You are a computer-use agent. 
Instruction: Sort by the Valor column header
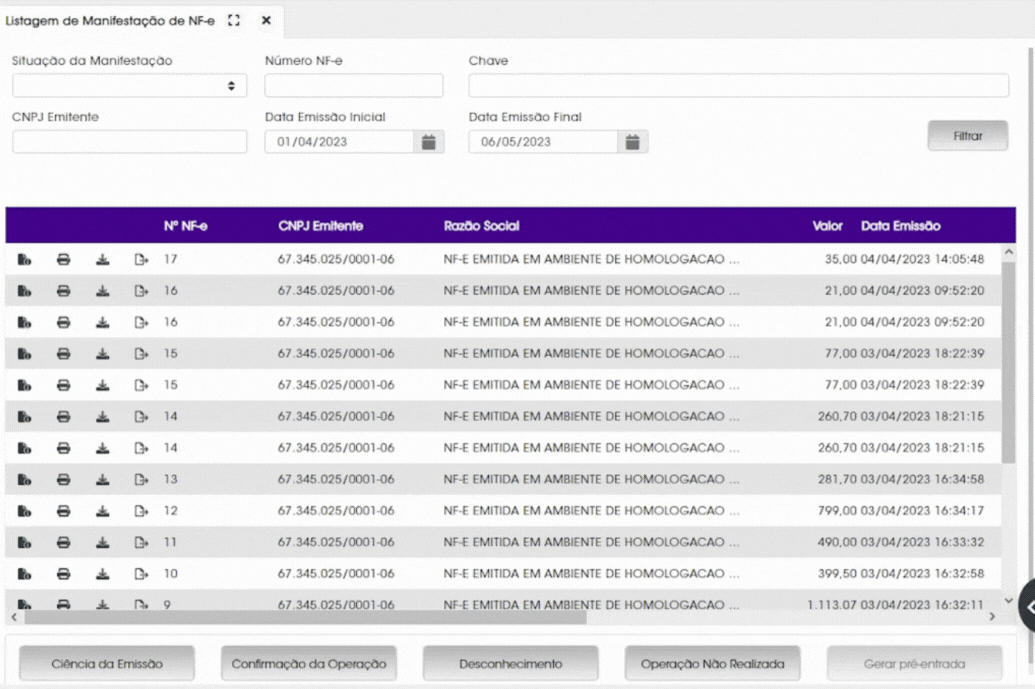click(828, 226)
